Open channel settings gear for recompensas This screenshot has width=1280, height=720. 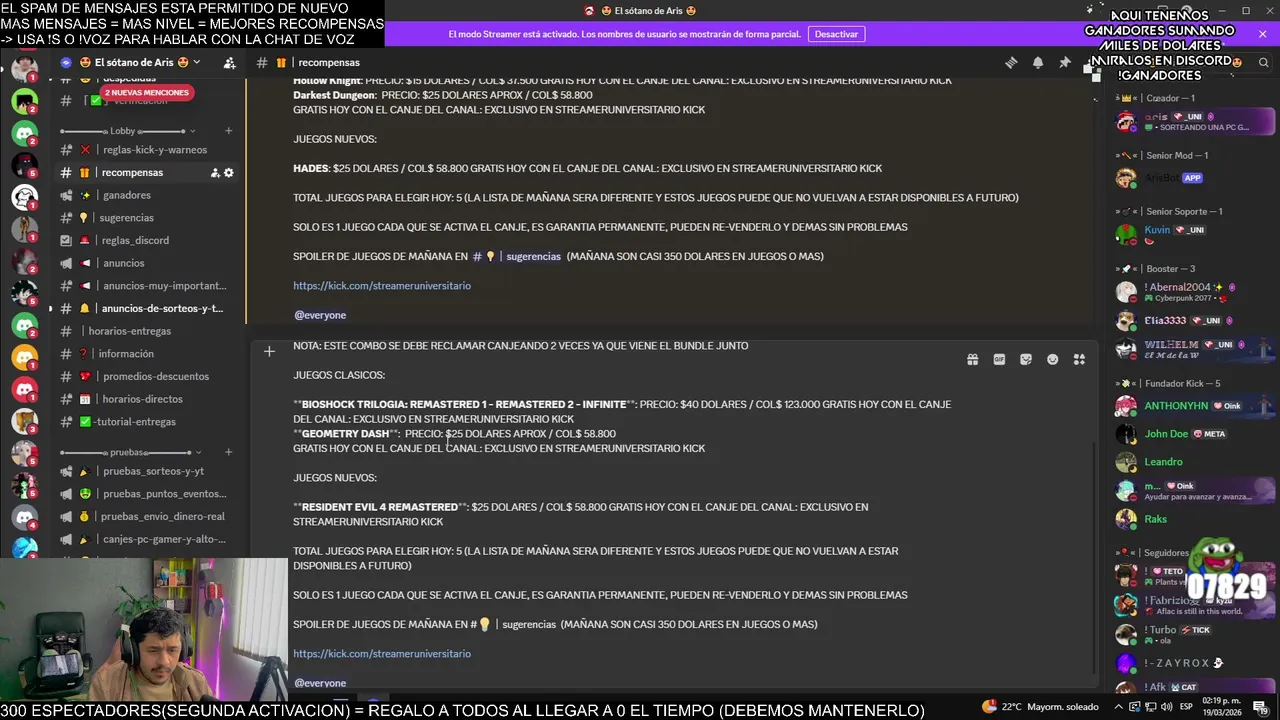click(229, 173)
